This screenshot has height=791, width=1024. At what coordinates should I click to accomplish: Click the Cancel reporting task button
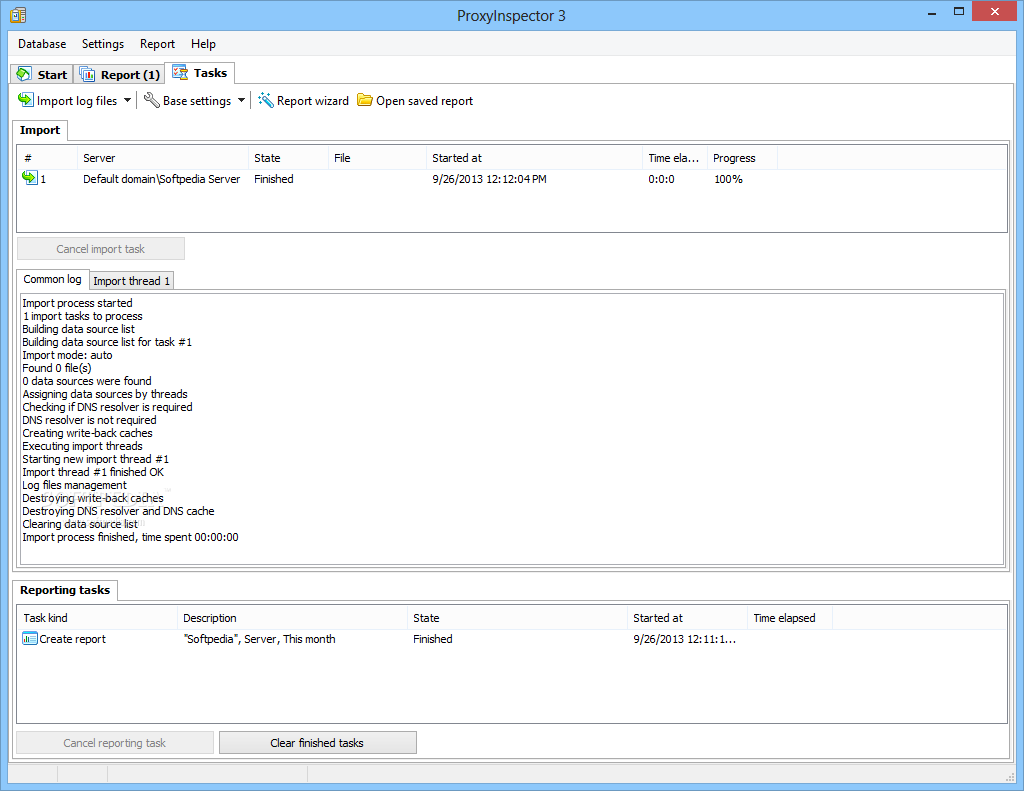click(x=114, y=743)
